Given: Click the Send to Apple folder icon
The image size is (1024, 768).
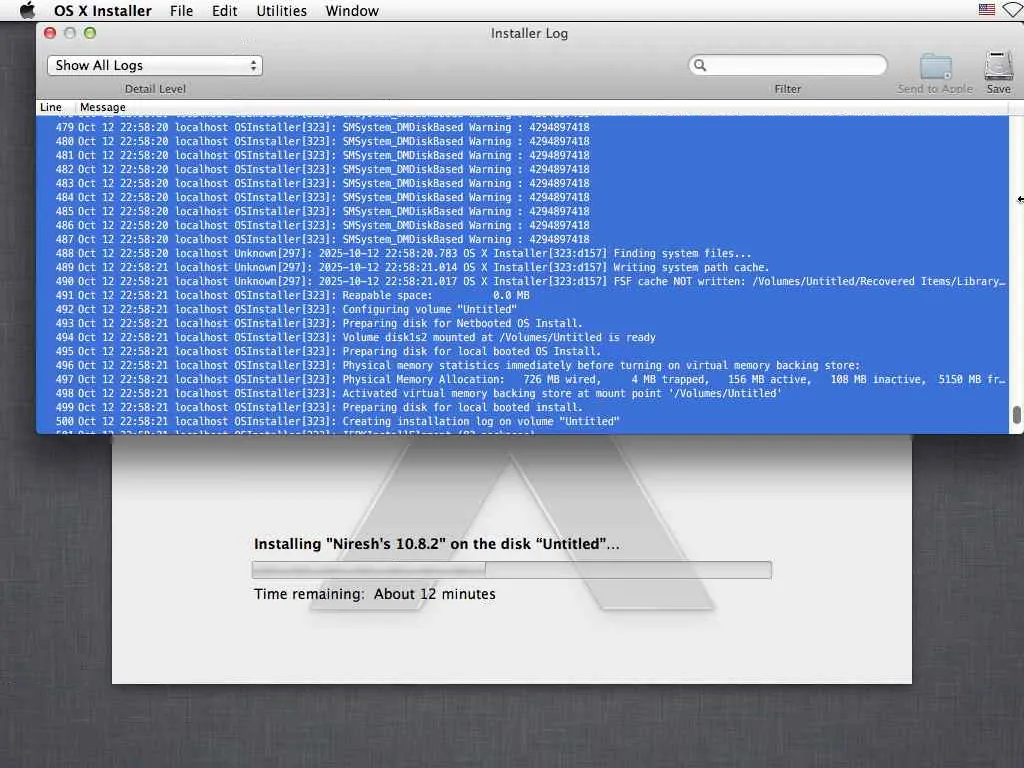Looking at the screenshot, I should tap(935, 67).
